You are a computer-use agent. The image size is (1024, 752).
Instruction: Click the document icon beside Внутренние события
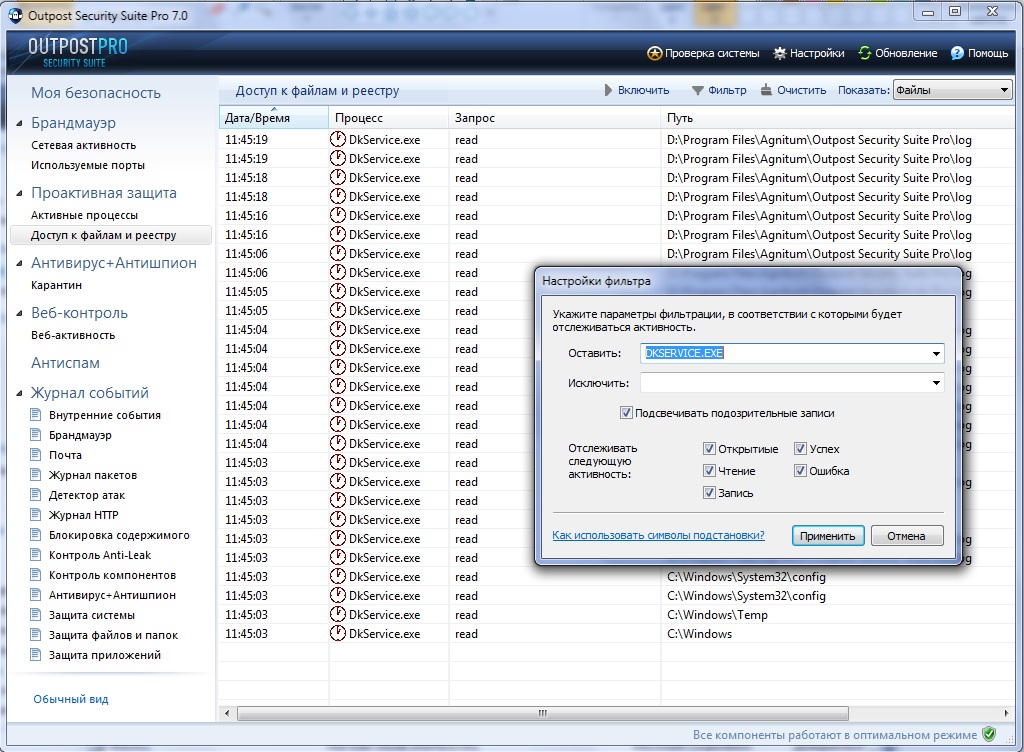pyautogui.click(x=36, y=415)
